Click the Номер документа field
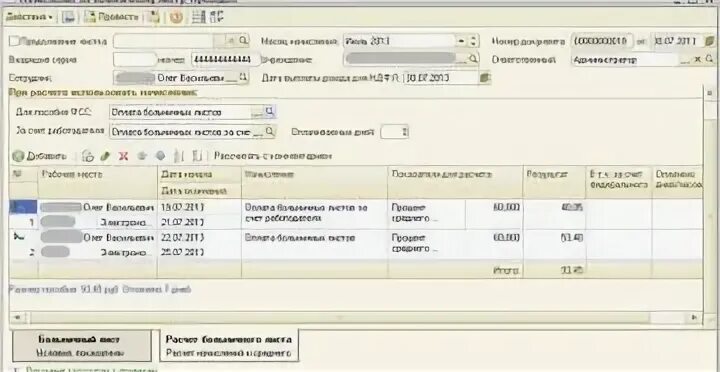The height and width of the screenshot is (372, 720). coord(602,41)
